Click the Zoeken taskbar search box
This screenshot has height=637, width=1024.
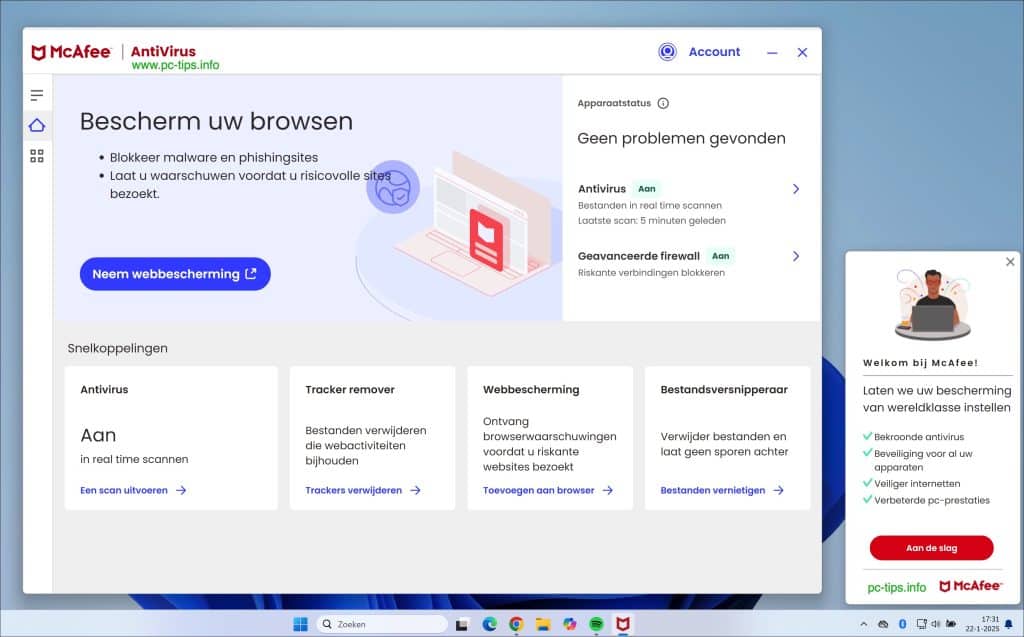[382, 624]
